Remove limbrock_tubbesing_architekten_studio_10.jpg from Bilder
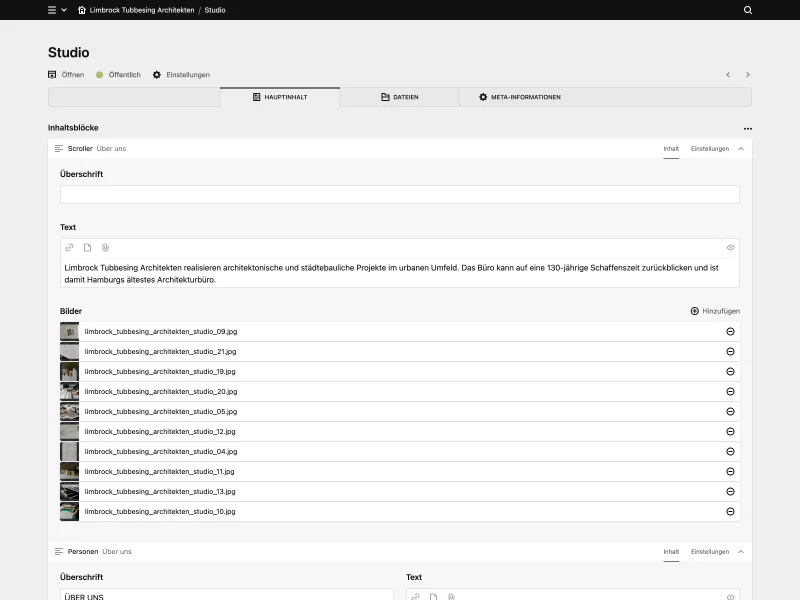This screenshot has width=800, height=600. tap(730, 511)
